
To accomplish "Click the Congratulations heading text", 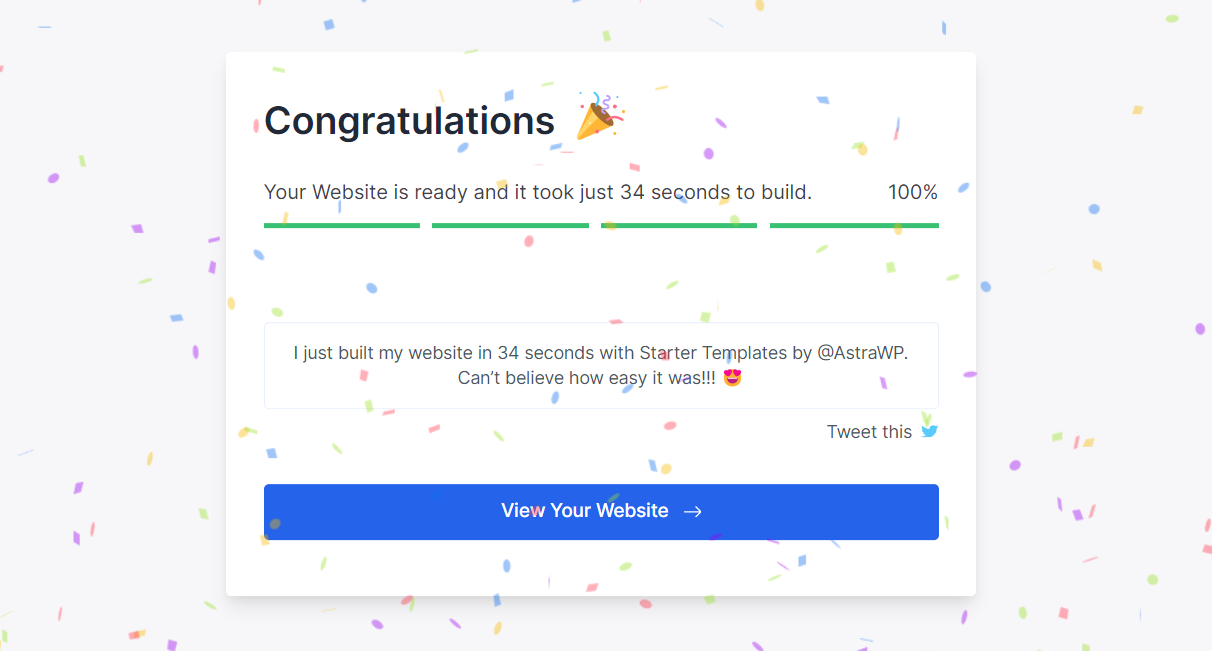I will pos(409,121).
